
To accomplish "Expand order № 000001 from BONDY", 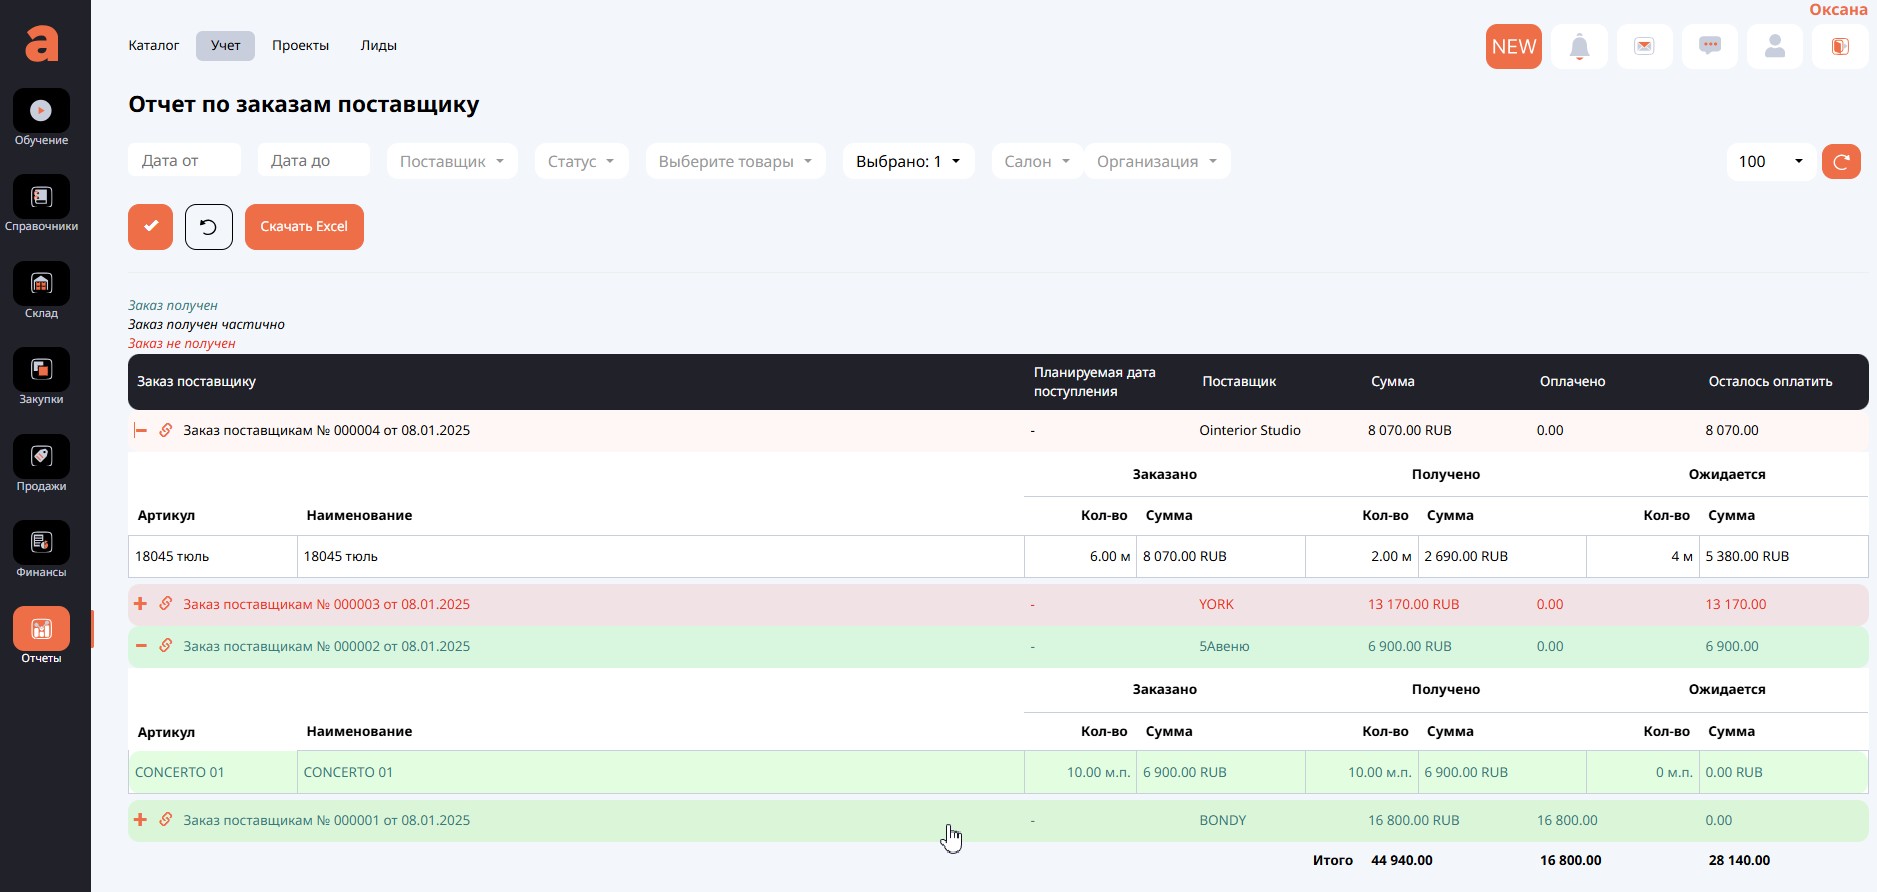I will [x=140, y=820].
